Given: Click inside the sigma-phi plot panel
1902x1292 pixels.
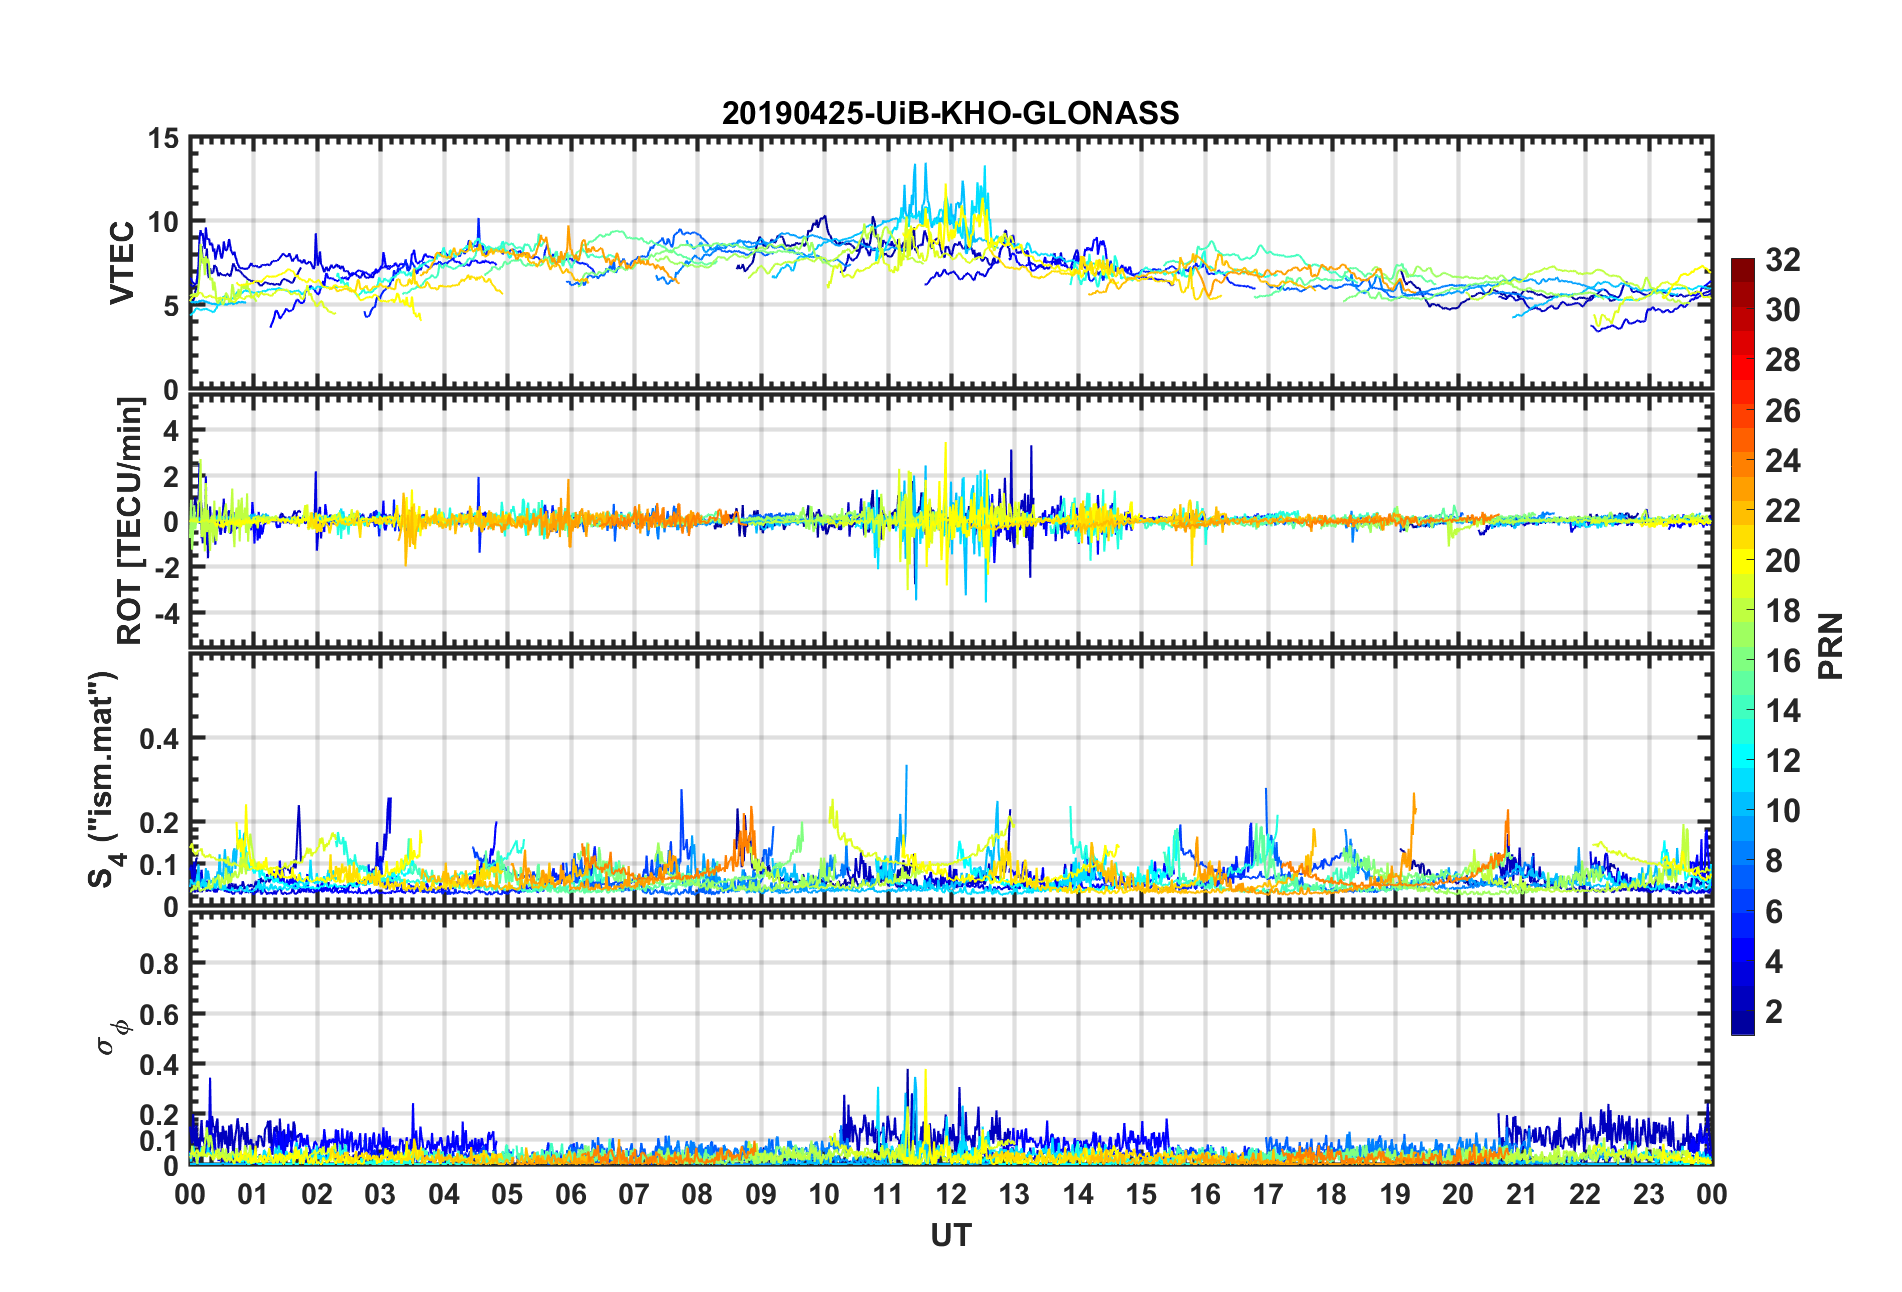Looking at the screenshot, I should click(x=951, y=1039).
